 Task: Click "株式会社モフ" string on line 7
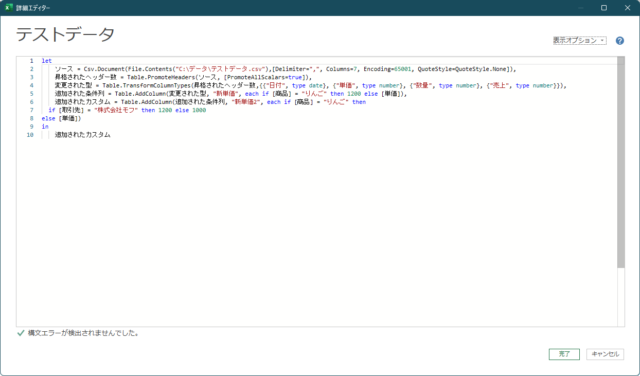coord(116,110)
